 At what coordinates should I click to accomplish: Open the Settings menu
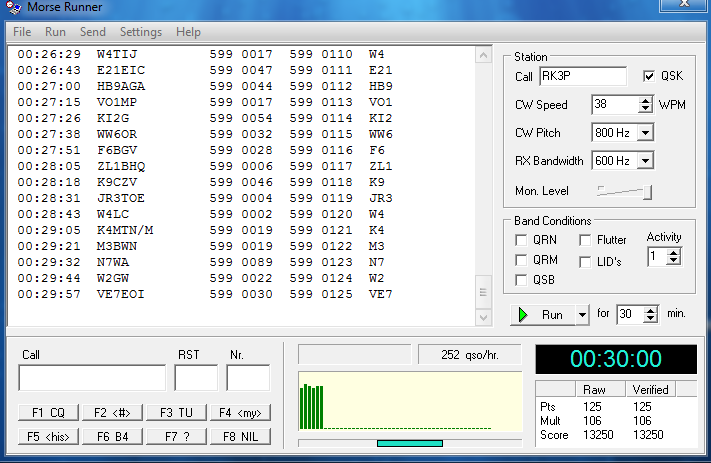140,32
